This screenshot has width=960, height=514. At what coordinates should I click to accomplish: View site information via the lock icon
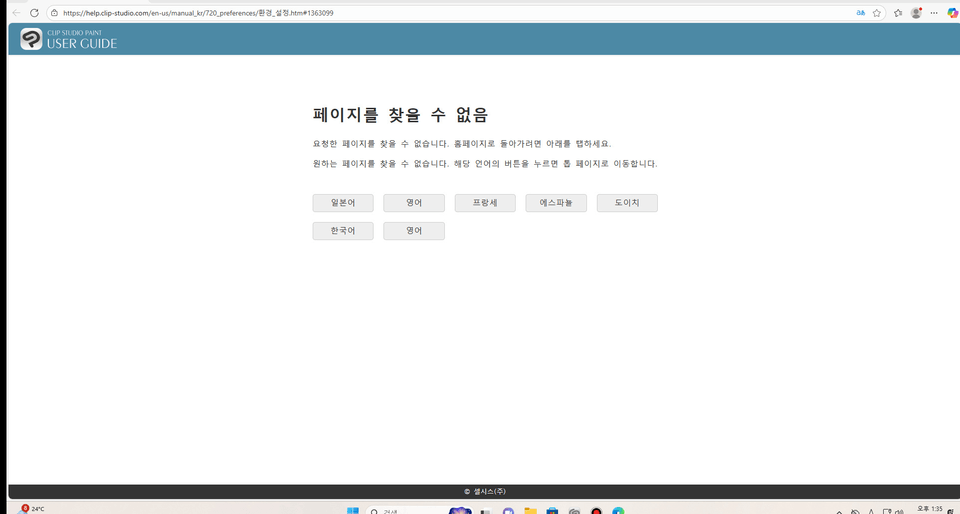click(x=54, y=13)
